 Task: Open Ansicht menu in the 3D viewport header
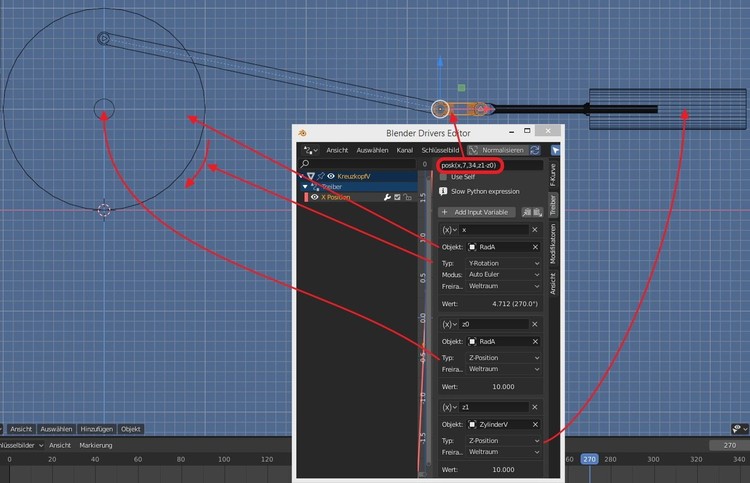point(21,429)
